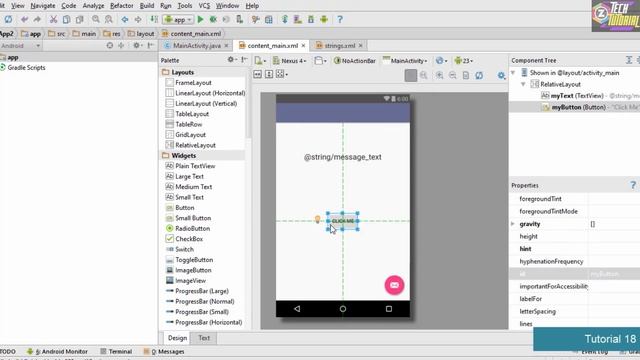The image size is (640, 360).
Task: Navigate Forward with right arrow icon
Action: (138, 19)
